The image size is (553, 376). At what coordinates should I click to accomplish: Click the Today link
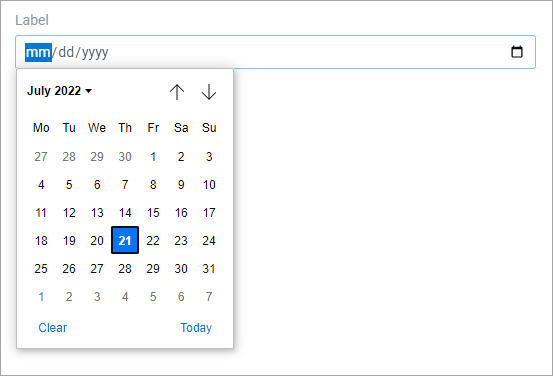click(196, 328)
